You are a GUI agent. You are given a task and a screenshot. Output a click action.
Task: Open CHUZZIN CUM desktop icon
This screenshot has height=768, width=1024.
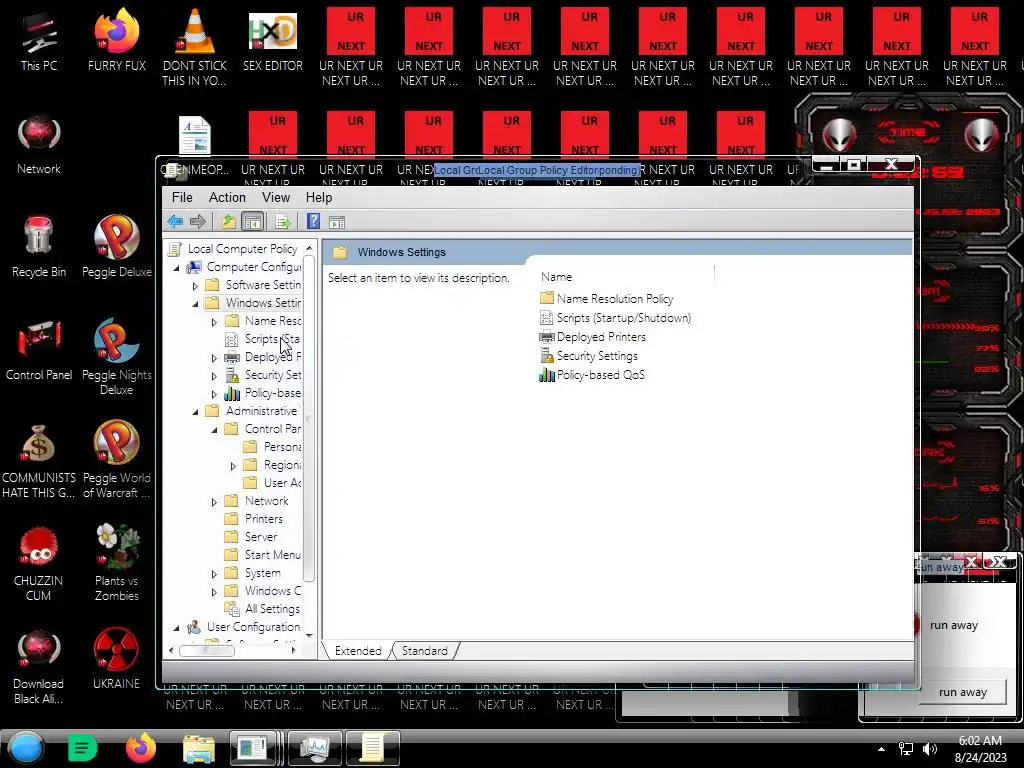pos(39,562)
